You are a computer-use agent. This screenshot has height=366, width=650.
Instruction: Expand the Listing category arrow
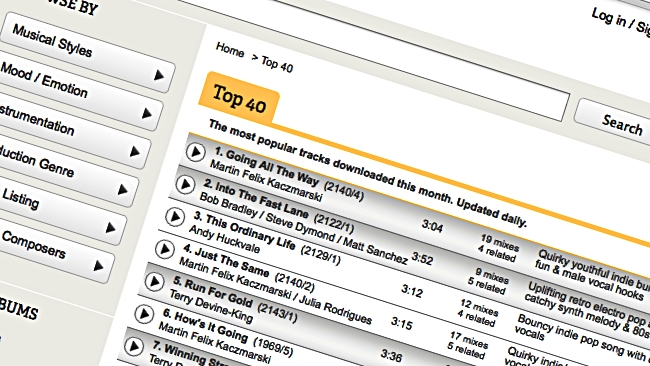111,228
